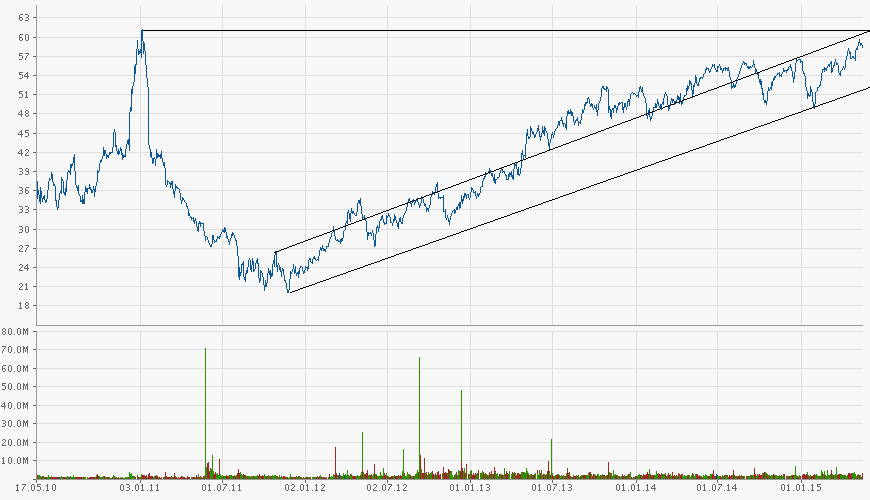This screenshot has width=870, height=500.
Task: Click the price peak near 61
Action: 142,31
